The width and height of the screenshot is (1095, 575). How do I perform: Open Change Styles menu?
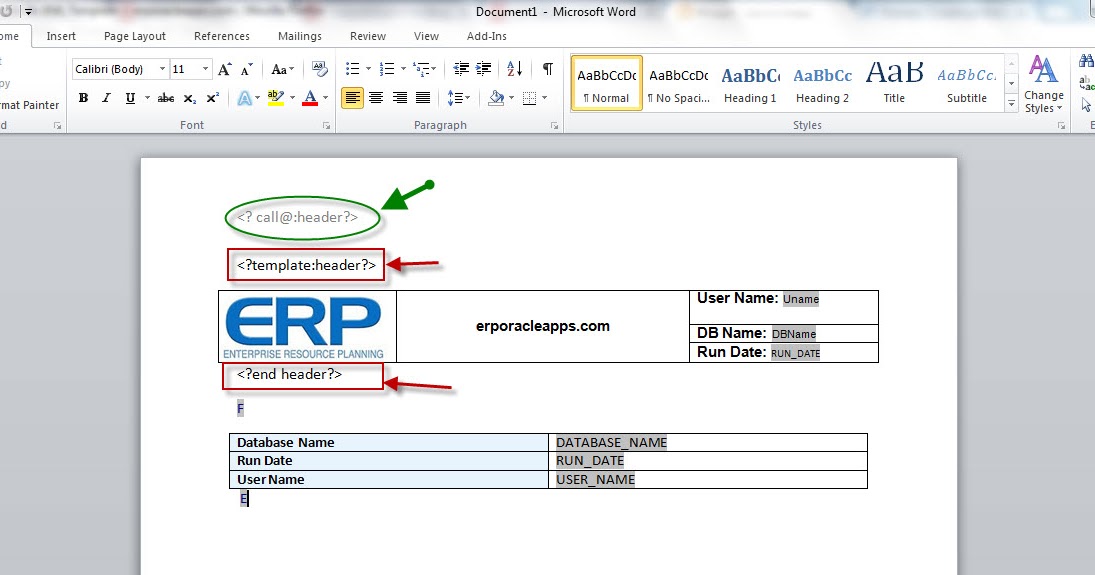[1043, 85]
